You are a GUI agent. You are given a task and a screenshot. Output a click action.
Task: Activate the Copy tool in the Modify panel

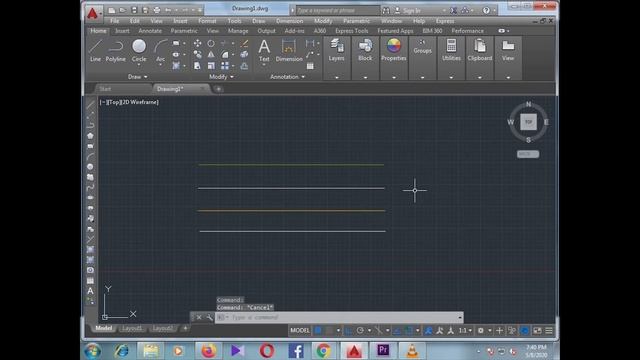click(198, 54)
